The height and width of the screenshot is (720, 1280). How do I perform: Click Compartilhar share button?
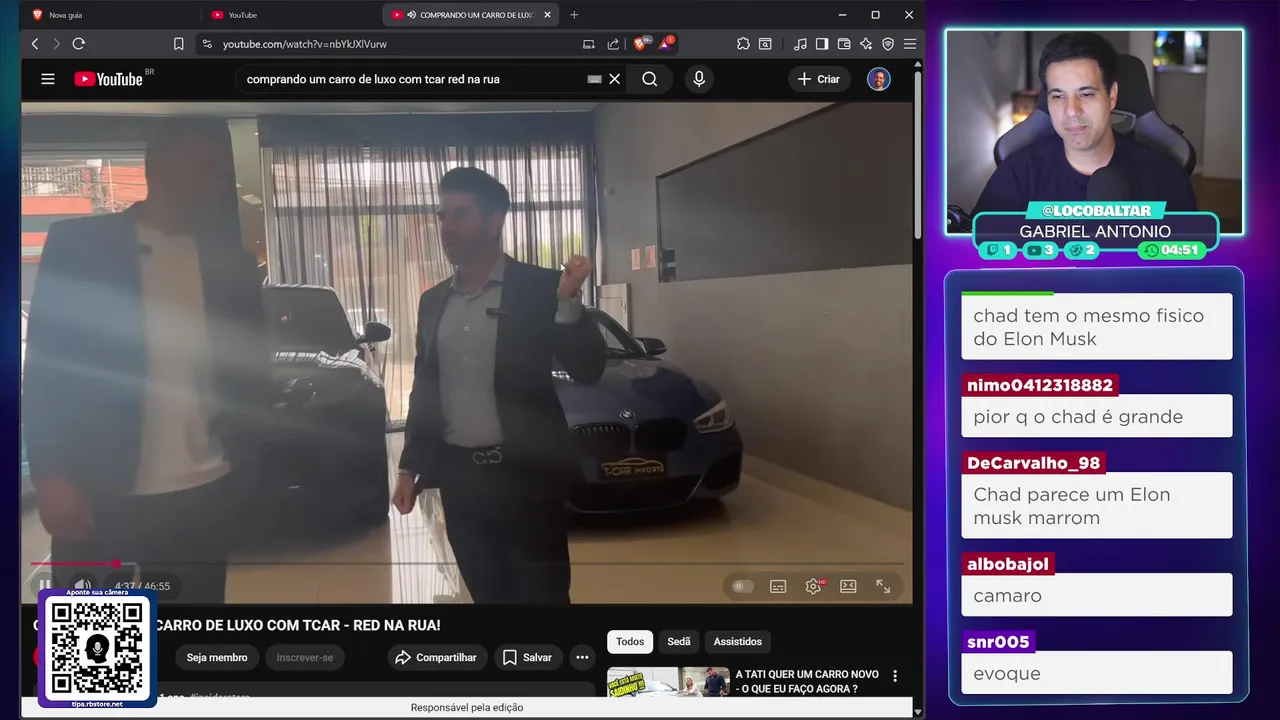point(435,657)
